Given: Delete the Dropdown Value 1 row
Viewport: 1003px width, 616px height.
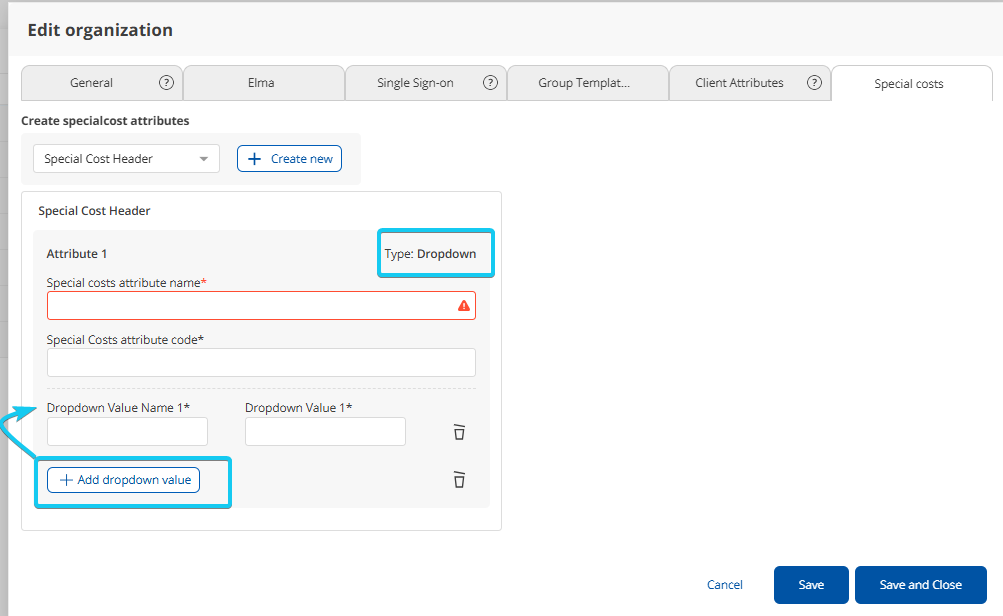Looking at the screenshot, I should pos(459,432).
